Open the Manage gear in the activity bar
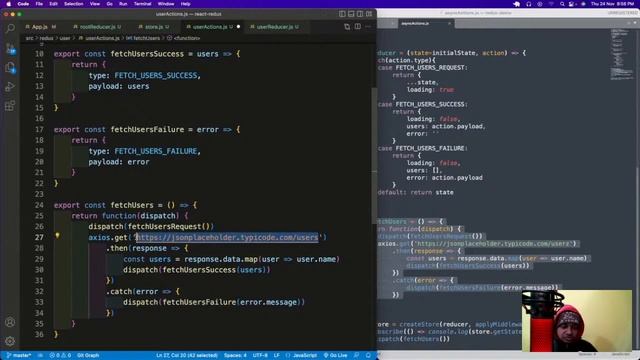This screenshot has height=360, width=640. (x=10, y=341)
